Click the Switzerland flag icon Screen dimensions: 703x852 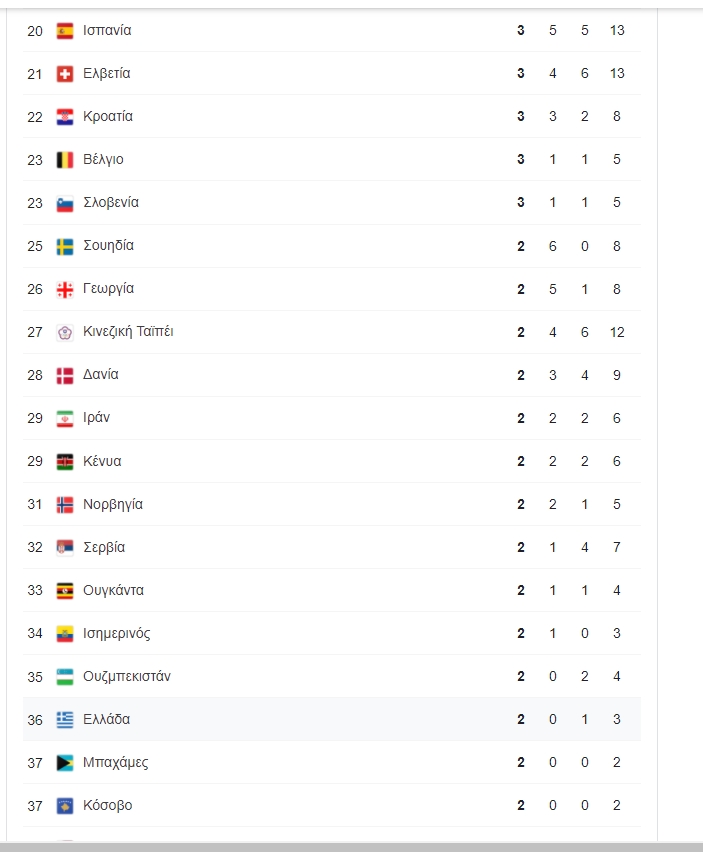(x=65, y=74)
